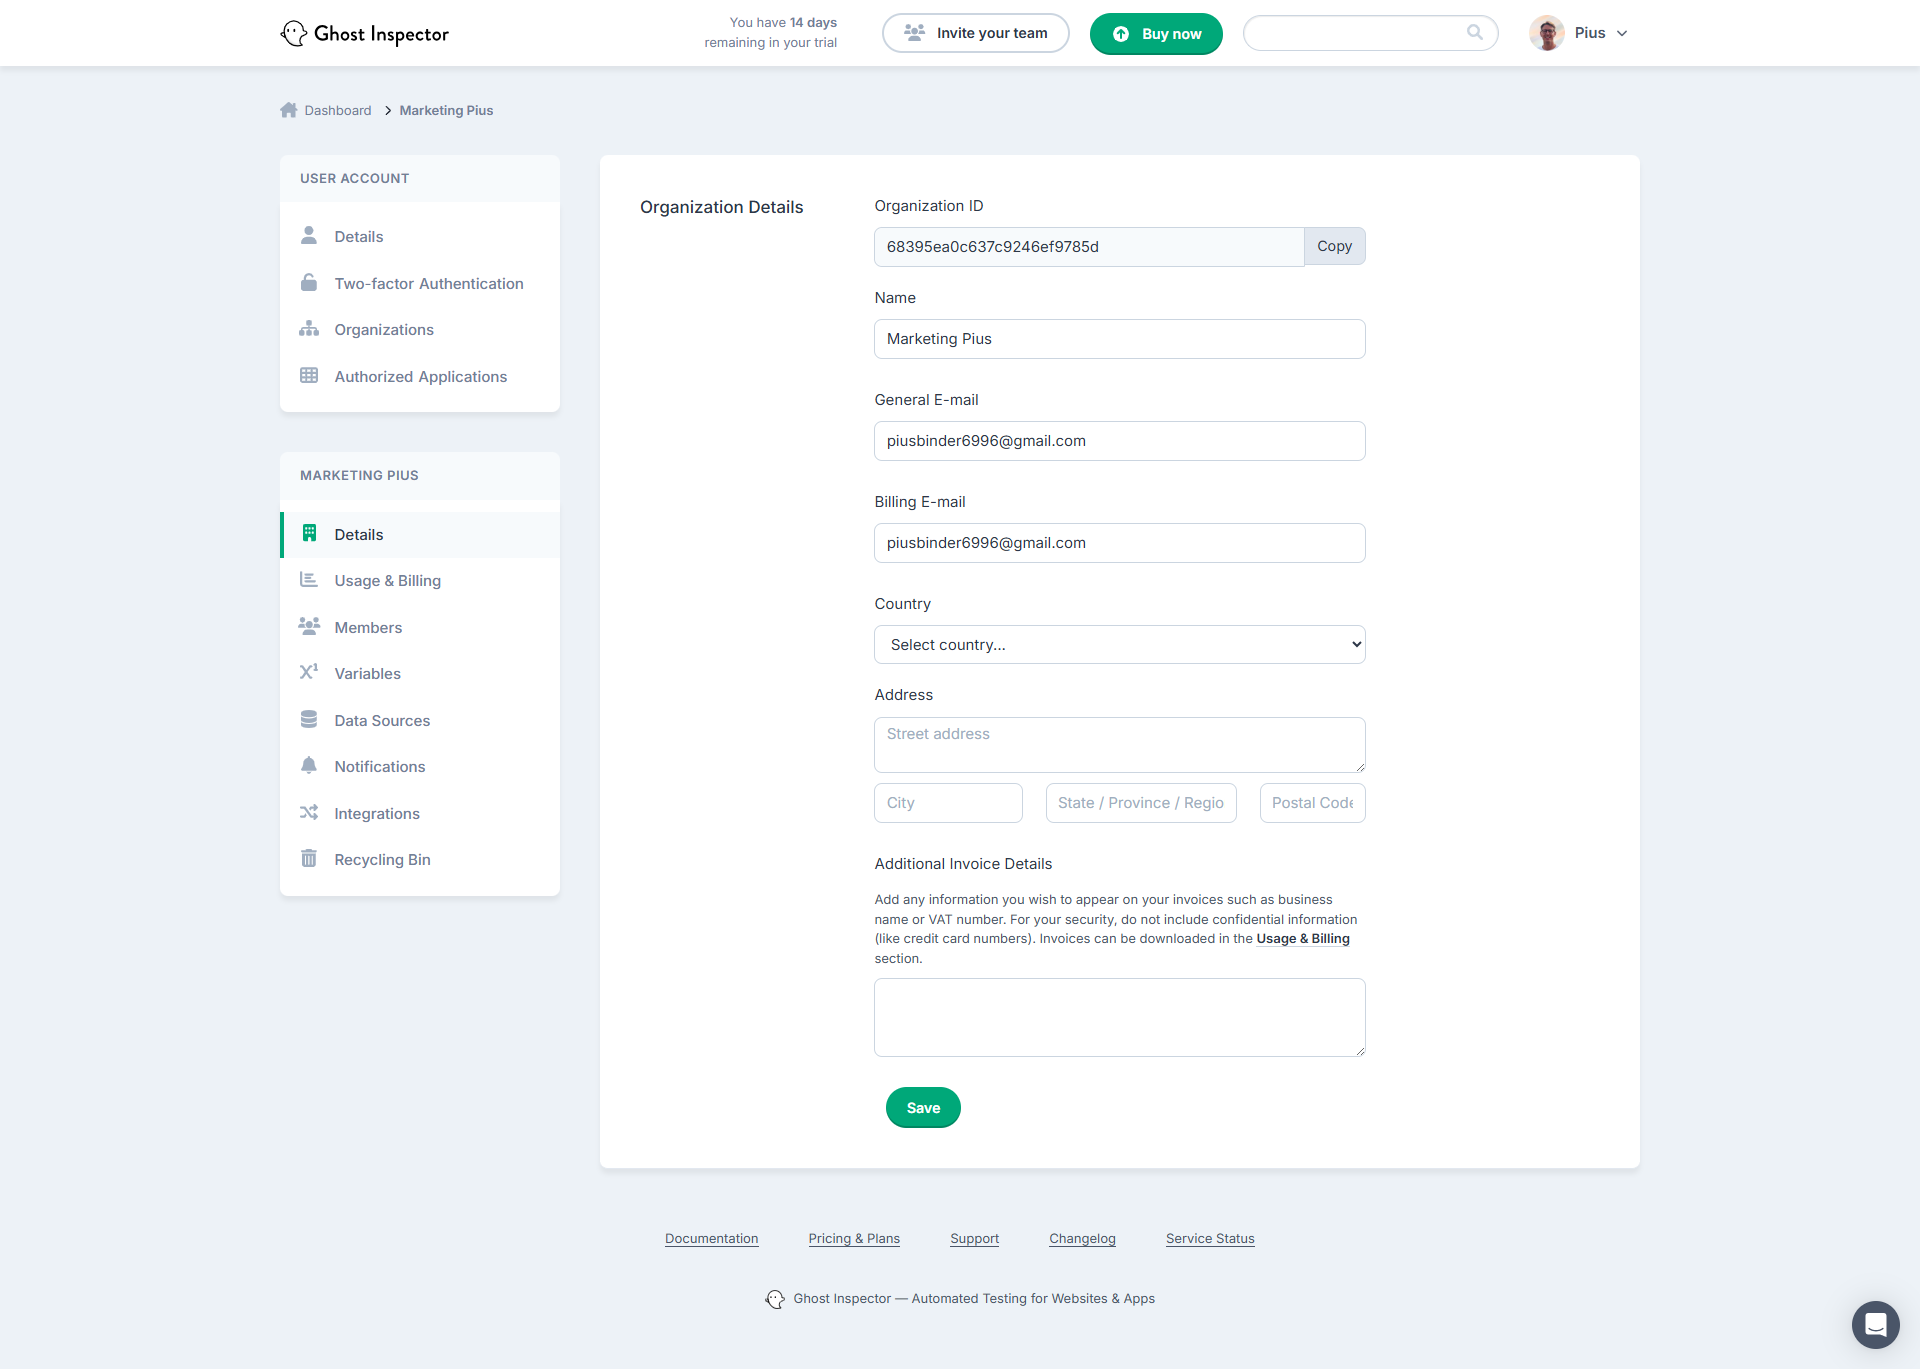Open Usage & Billing in the sidebar
Screen dimensions: 1920x1369
coord(387,581)
